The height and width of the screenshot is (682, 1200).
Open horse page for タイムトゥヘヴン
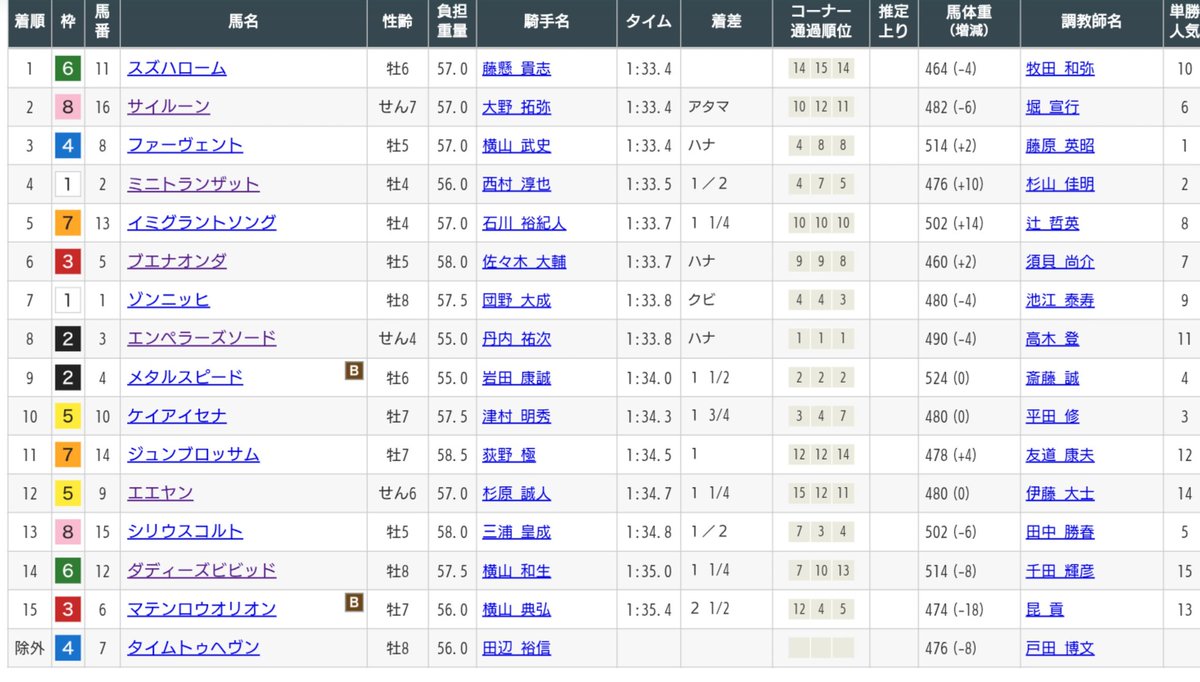193,648
